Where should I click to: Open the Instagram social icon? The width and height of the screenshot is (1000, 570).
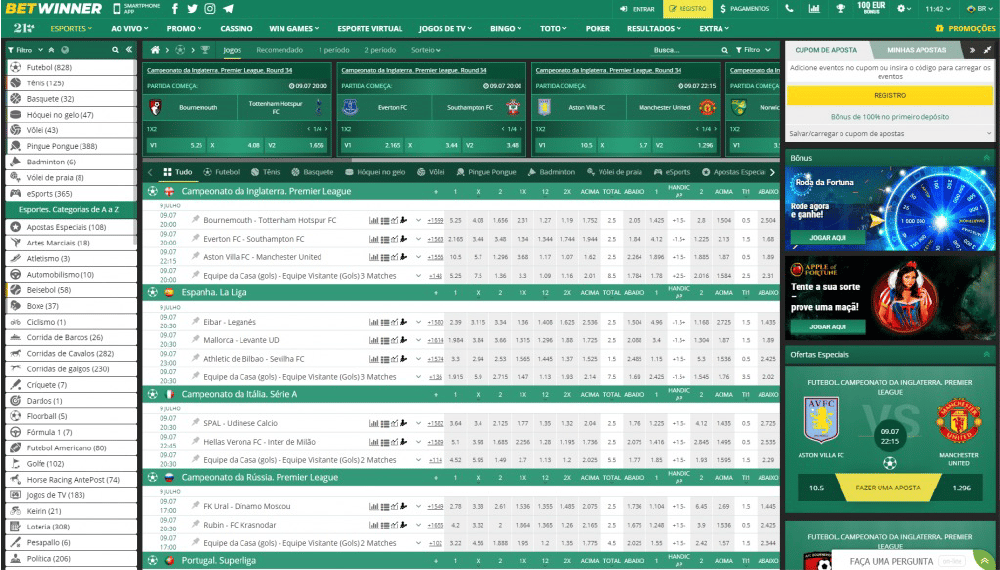pos(210,9)
